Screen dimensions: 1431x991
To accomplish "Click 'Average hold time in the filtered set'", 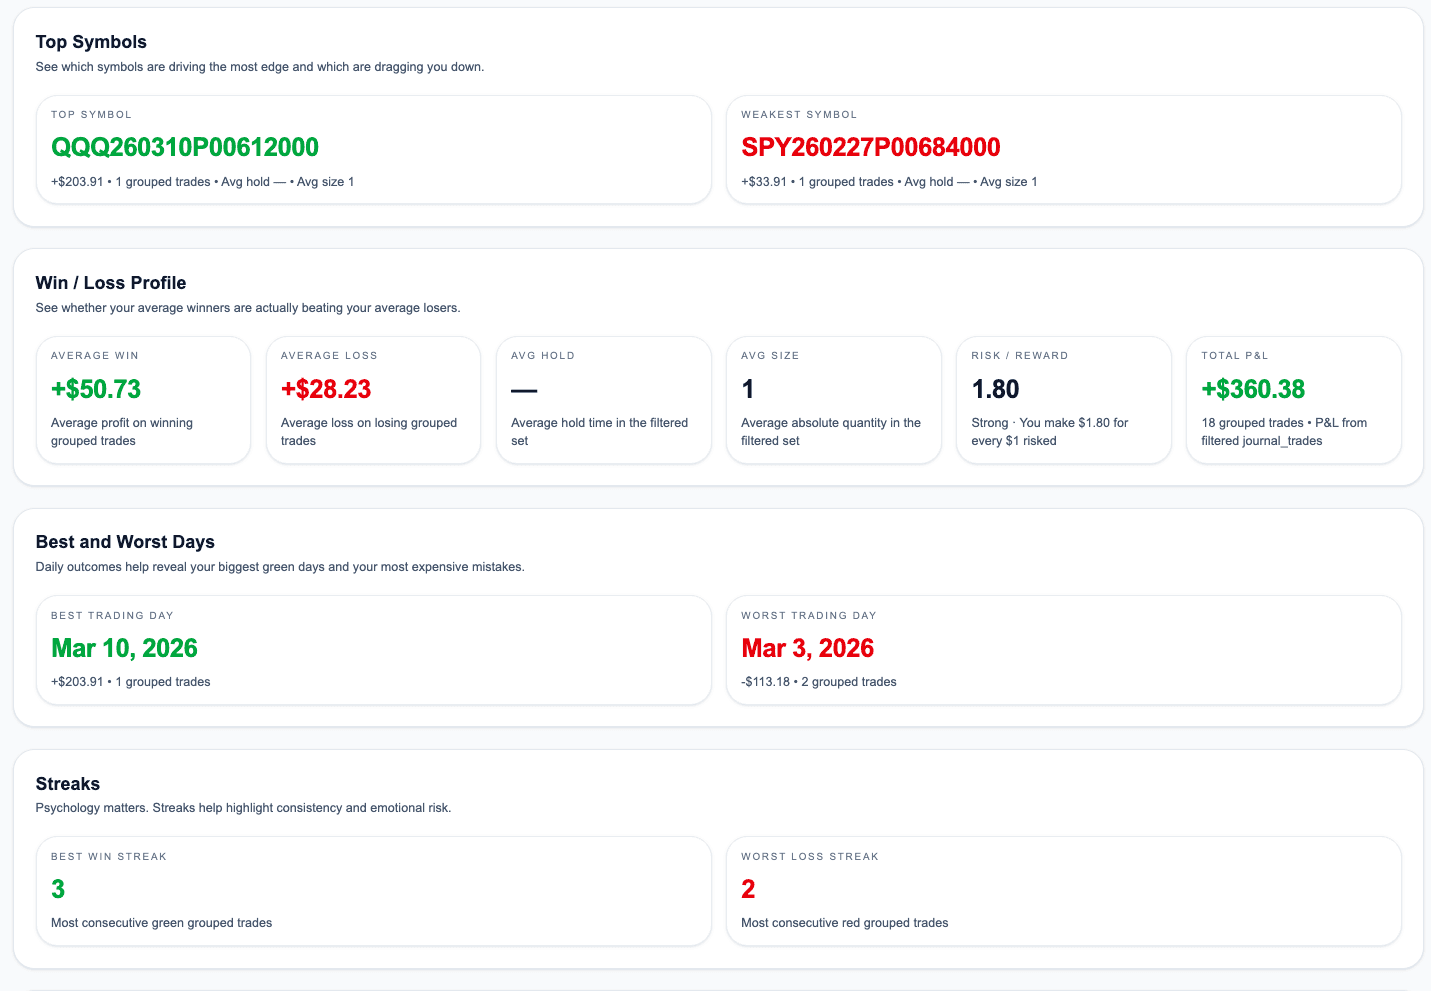I will click(600, 432).
